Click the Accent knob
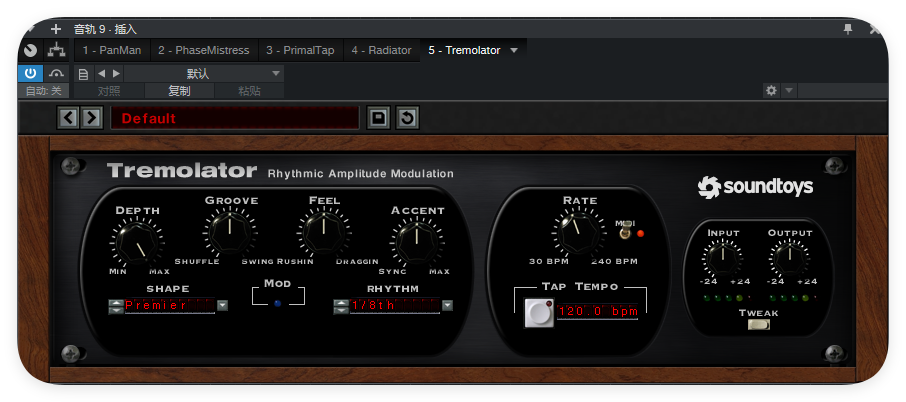The width and height of the screenshot is (906, 402). pyautogui.click(x=417, y=243)
